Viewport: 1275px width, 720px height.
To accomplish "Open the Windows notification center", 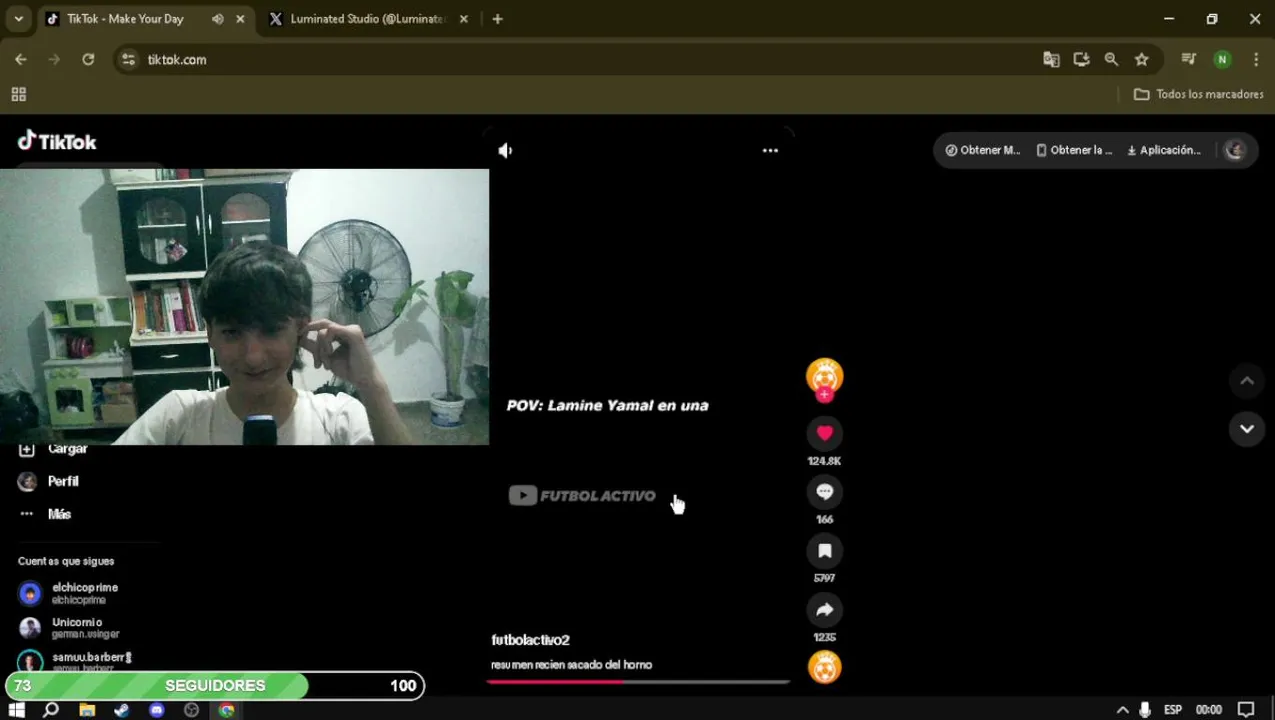I will [x=1246, y=710].
